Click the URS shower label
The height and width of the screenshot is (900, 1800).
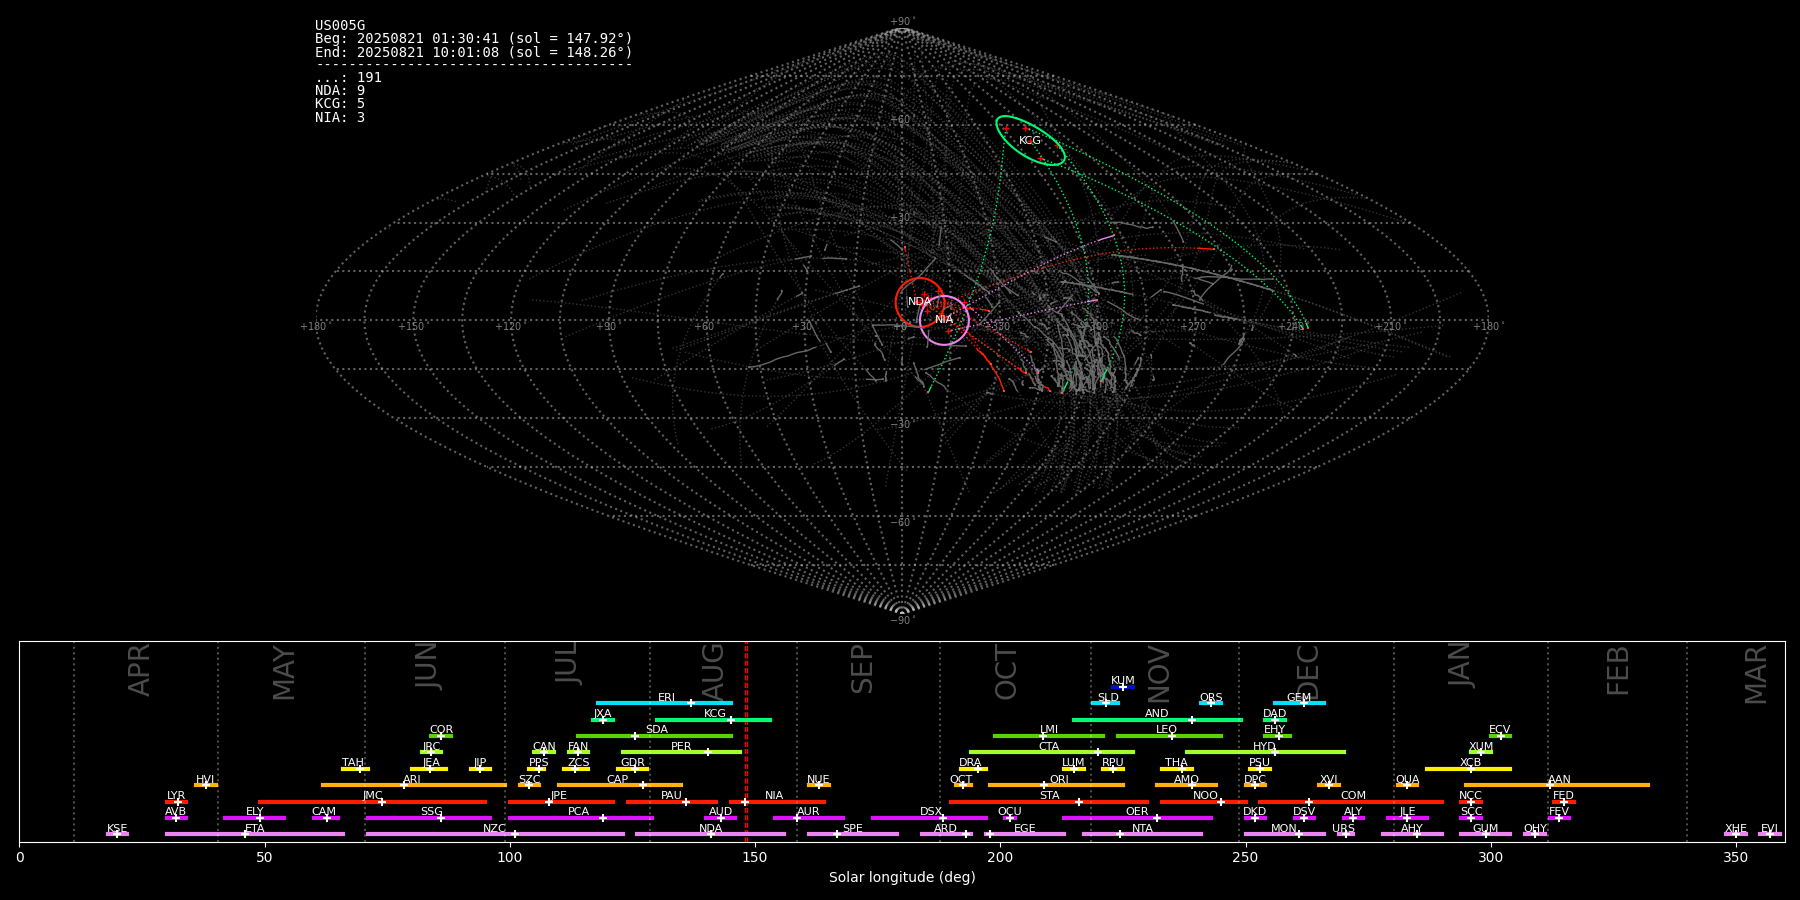(1343, 829)
